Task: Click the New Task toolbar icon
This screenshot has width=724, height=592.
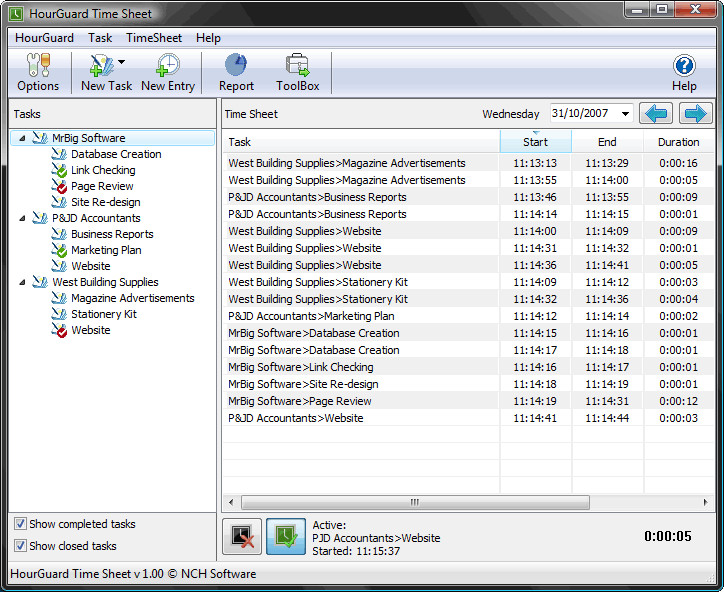Action: coord(102,66)
